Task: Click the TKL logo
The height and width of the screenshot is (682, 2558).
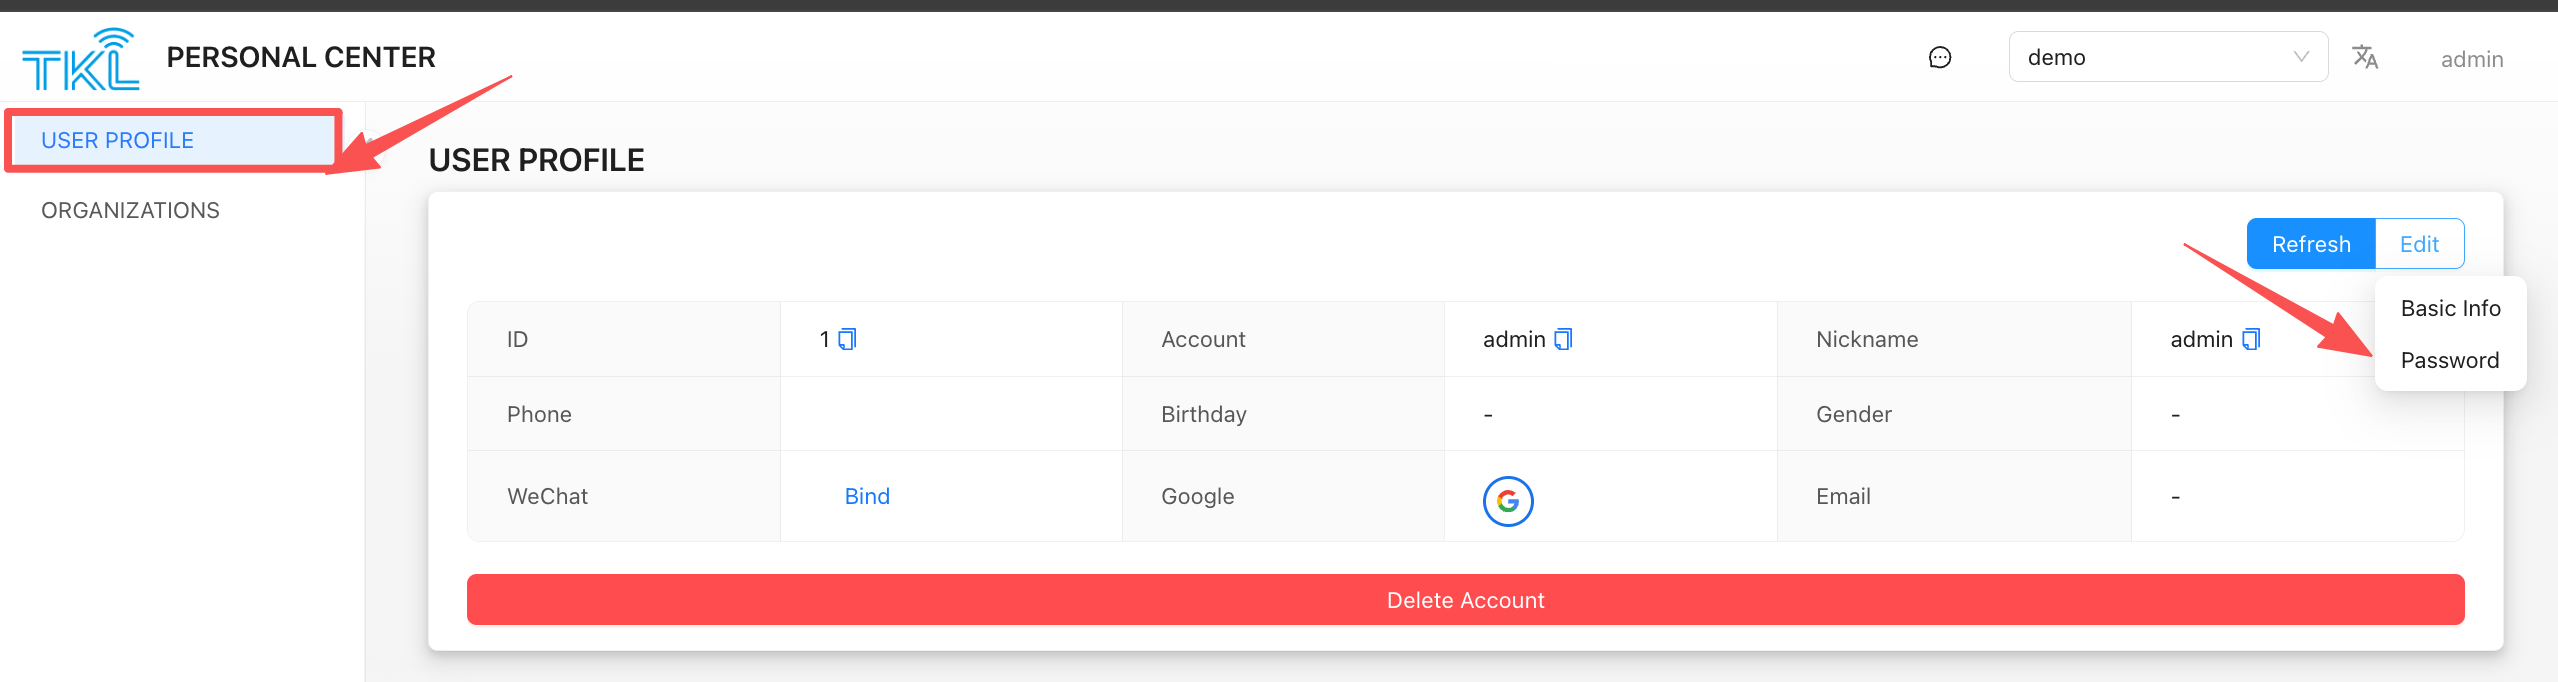Action: tap(80, 59)
